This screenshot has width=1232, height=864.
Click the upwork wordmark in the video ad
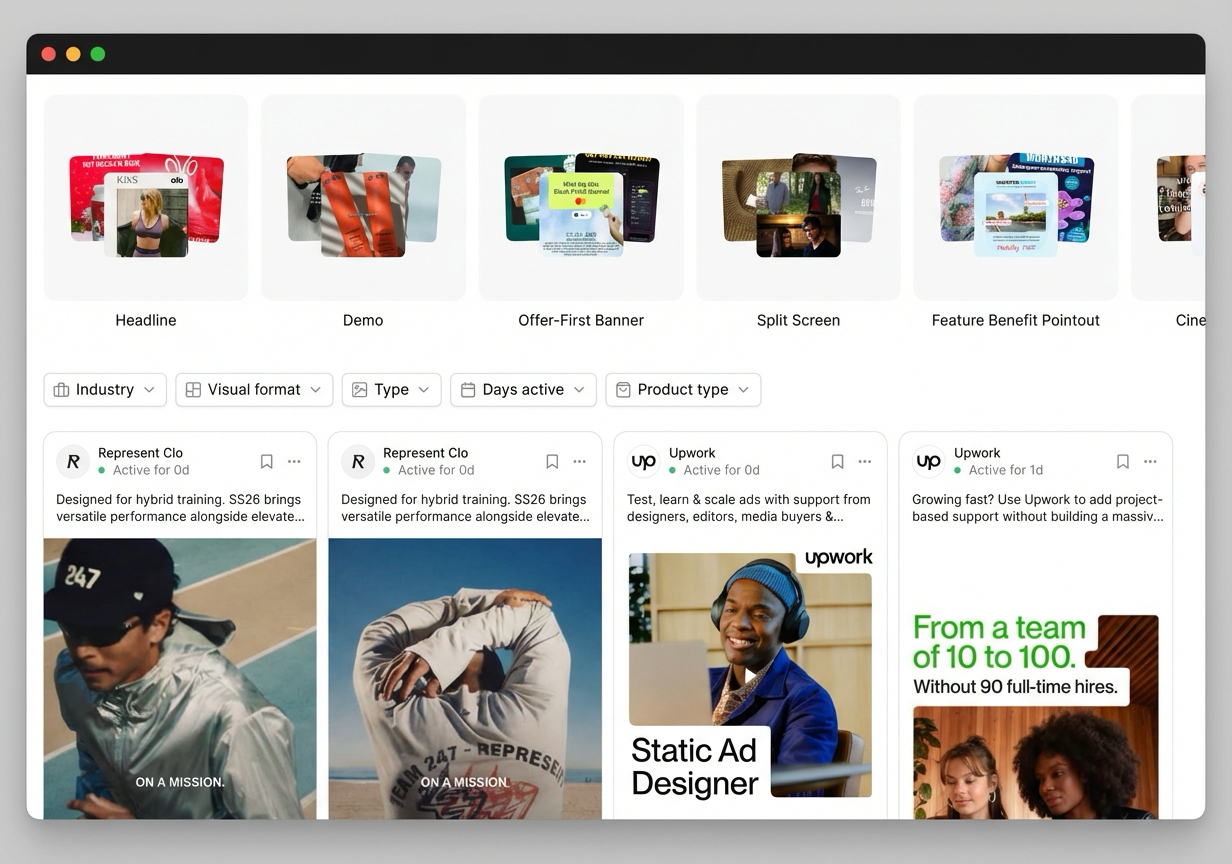tap(838, 558)
